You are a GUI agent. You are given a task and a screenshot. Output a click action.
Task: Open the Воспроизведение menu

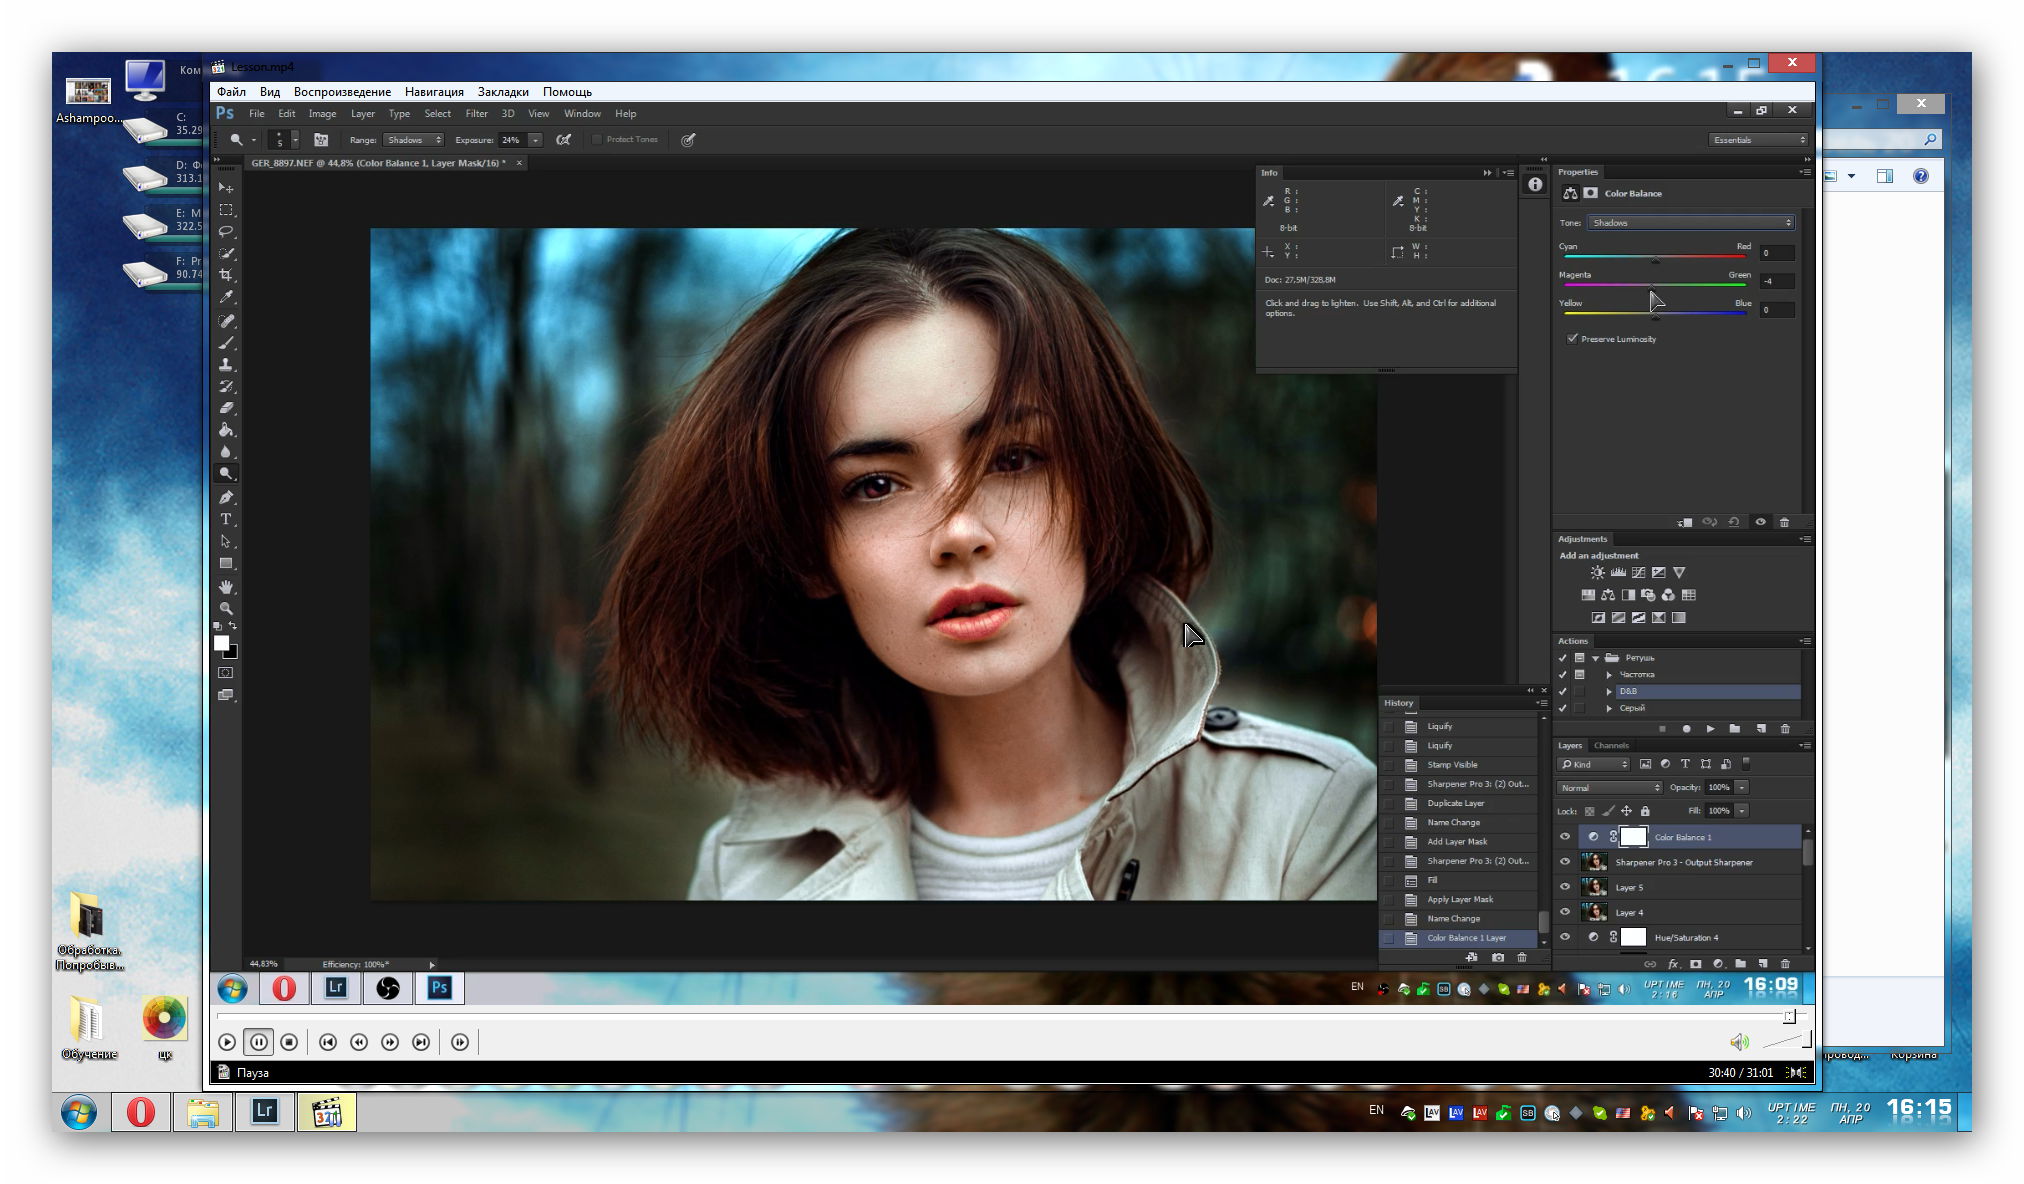pos(342,91)
